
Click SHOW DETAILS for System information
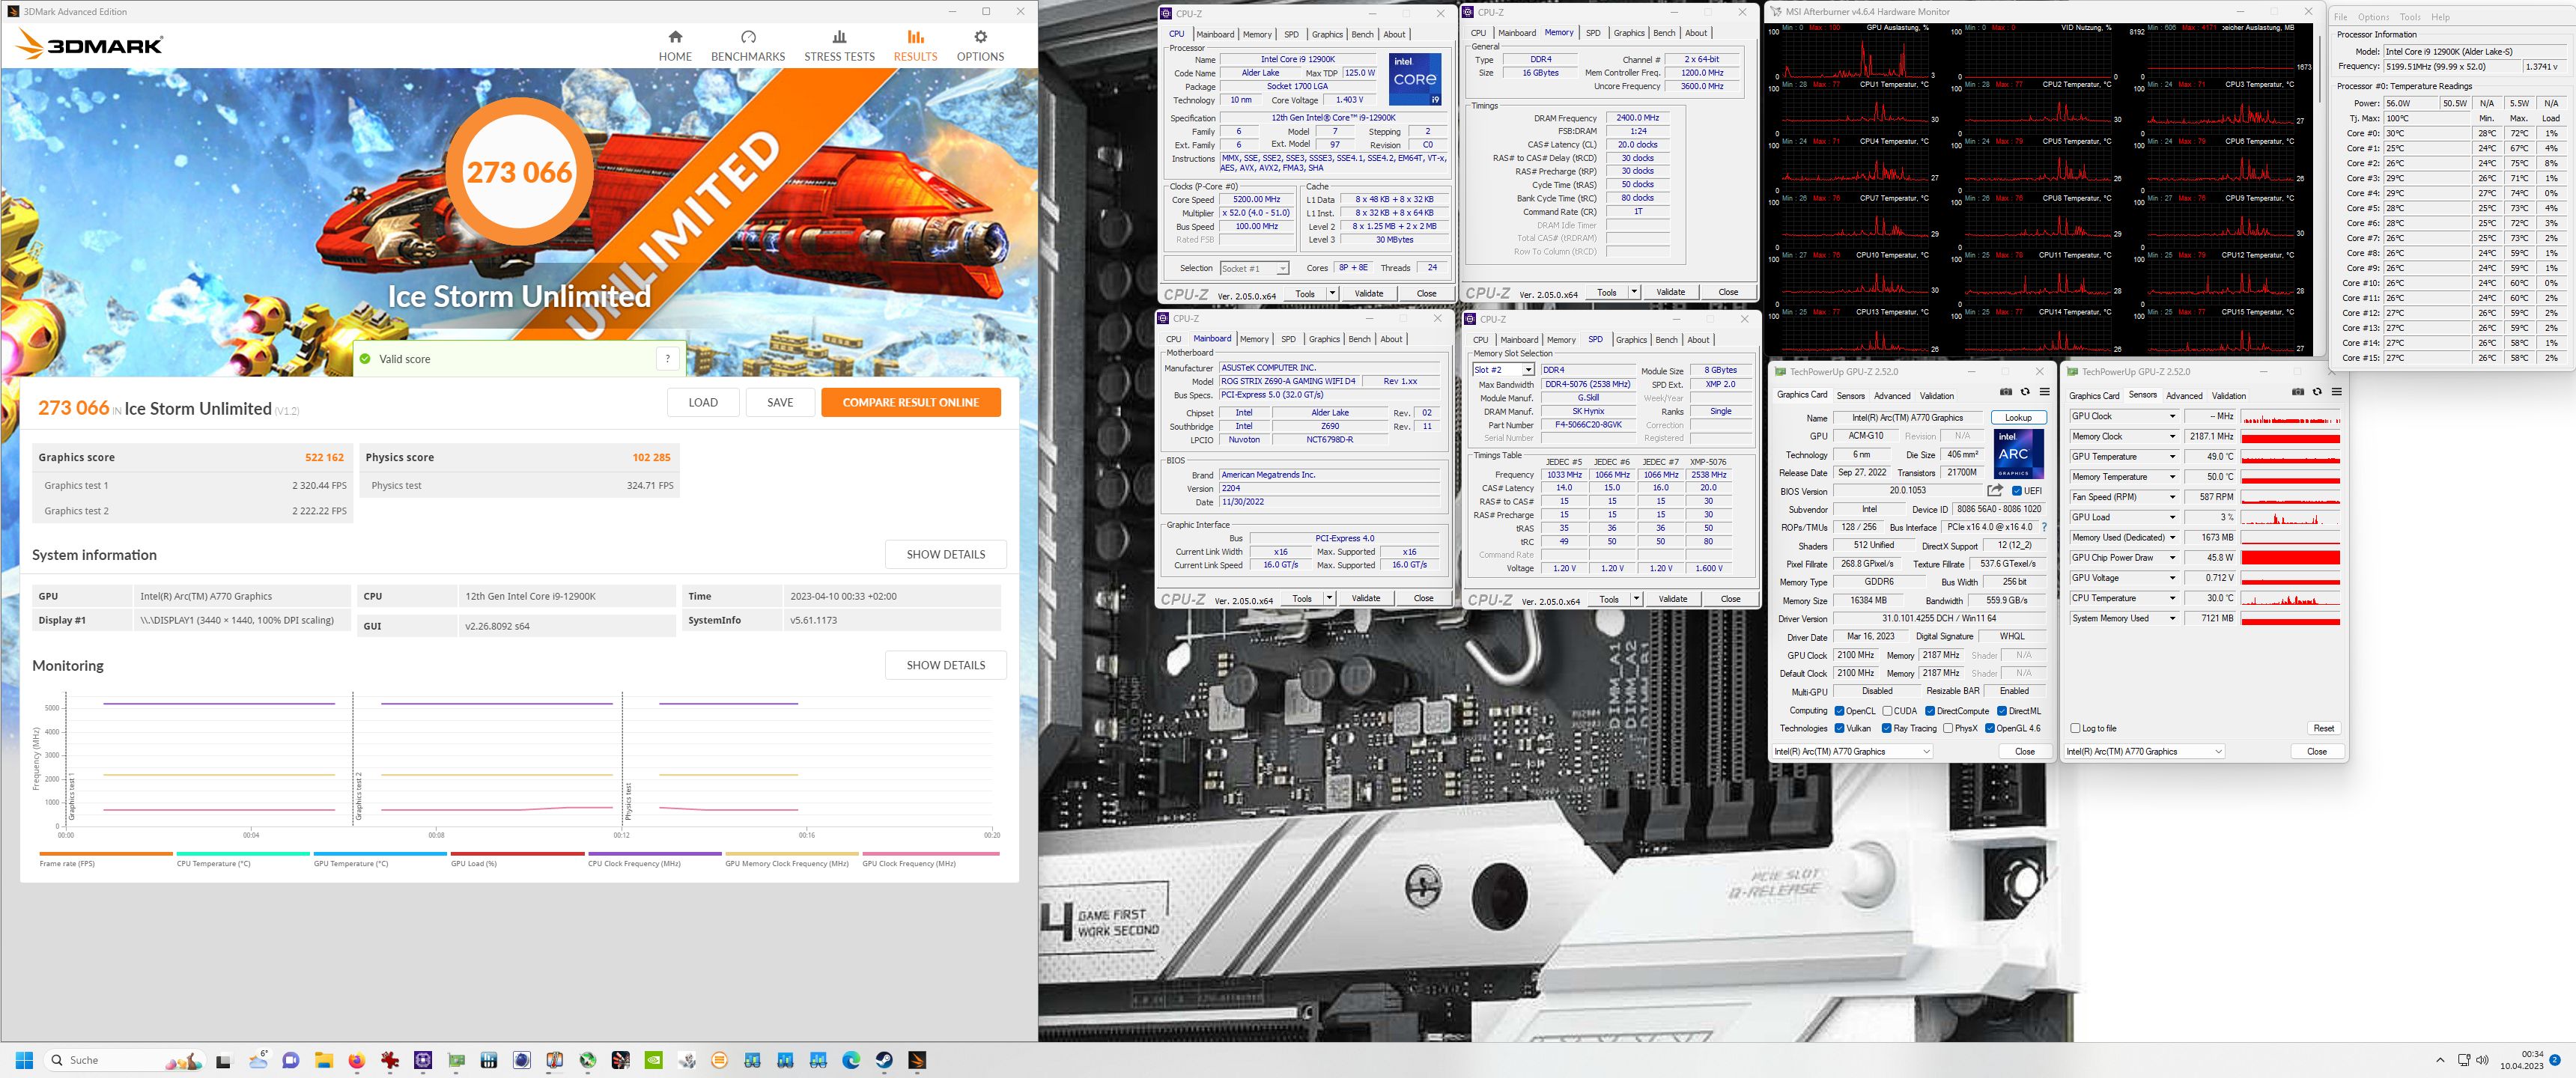click(x=946, y=554)
